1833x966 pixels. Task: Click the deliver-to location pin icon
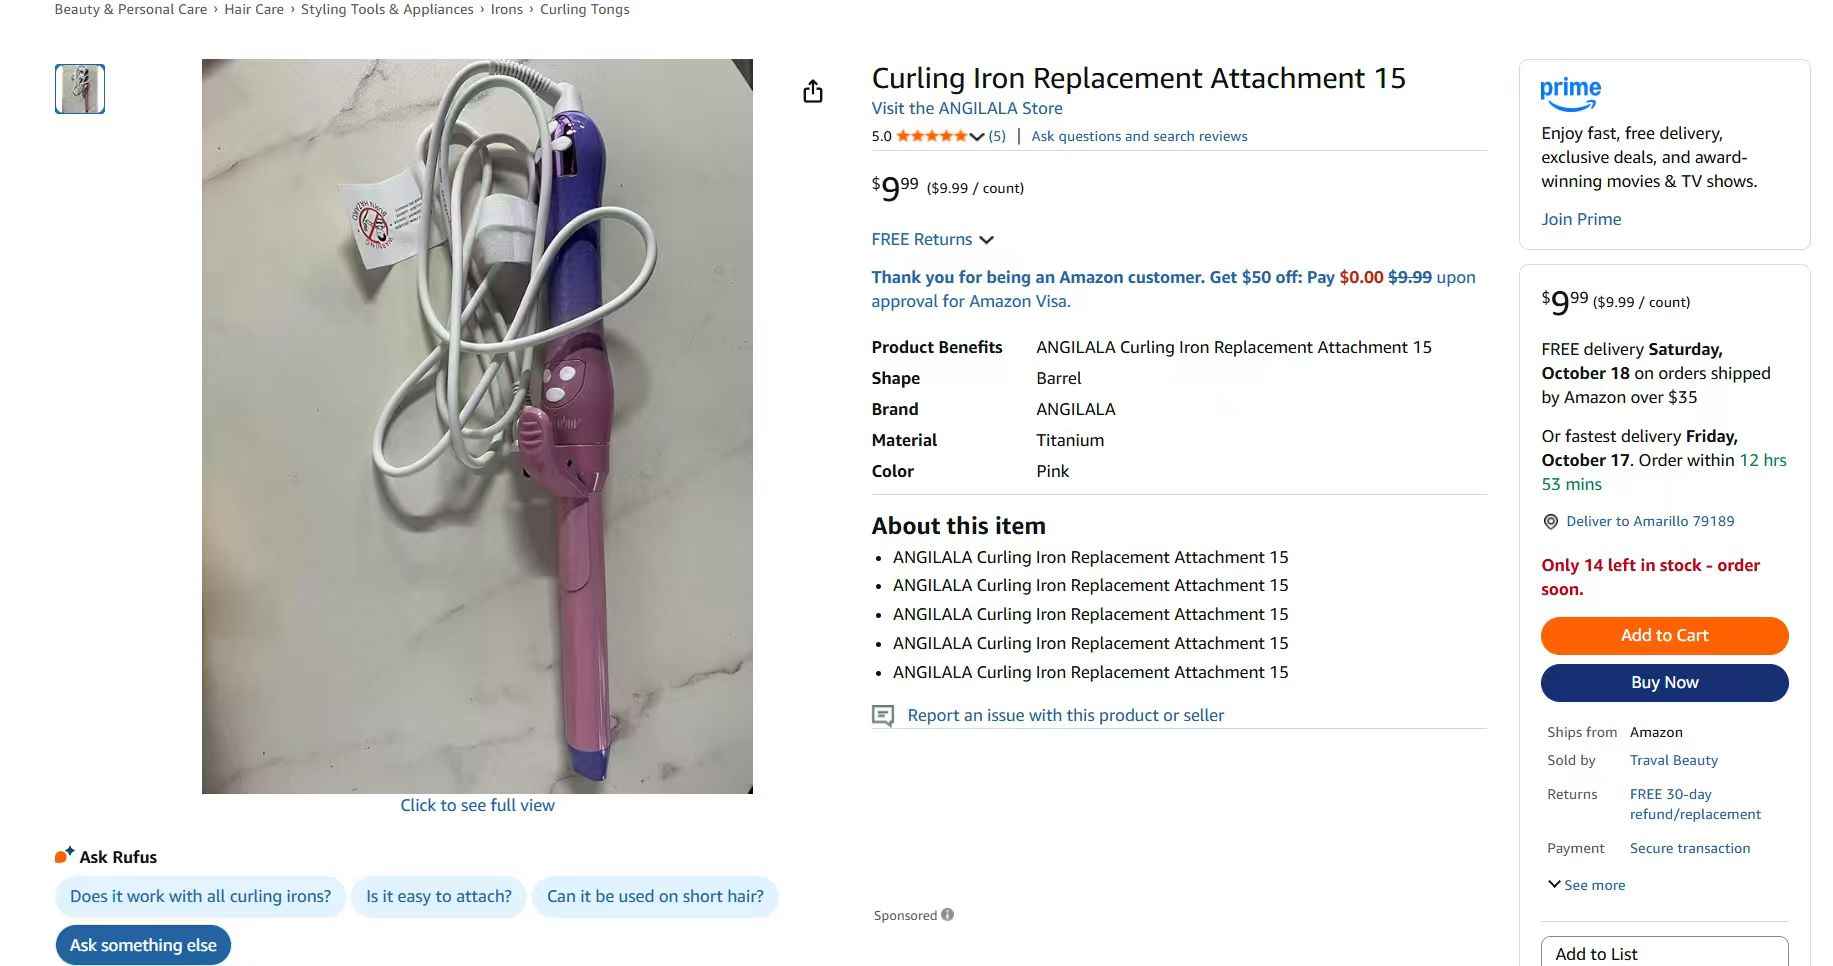point(1551,522)
